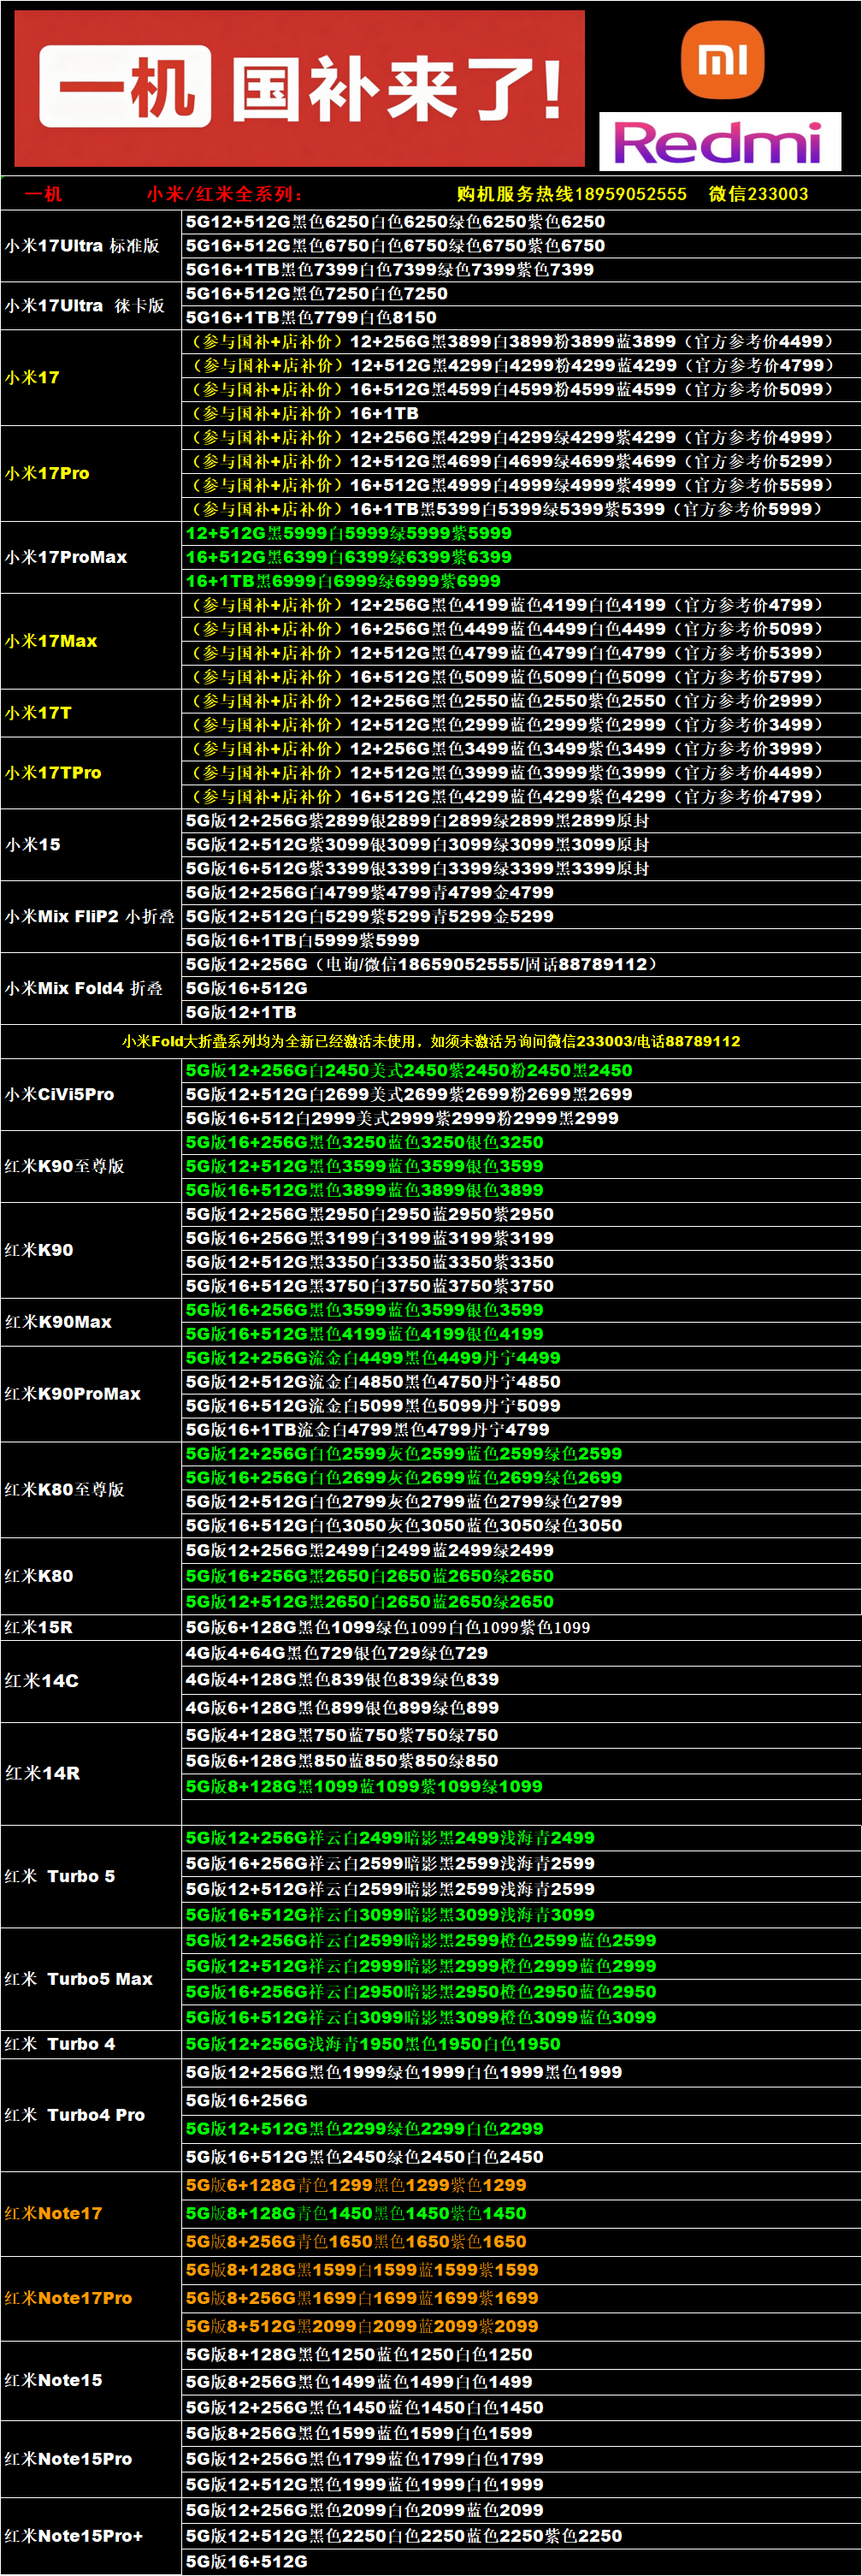Click the row 4G版4+64G黑色729银色729绿色729

[521, 1655]
